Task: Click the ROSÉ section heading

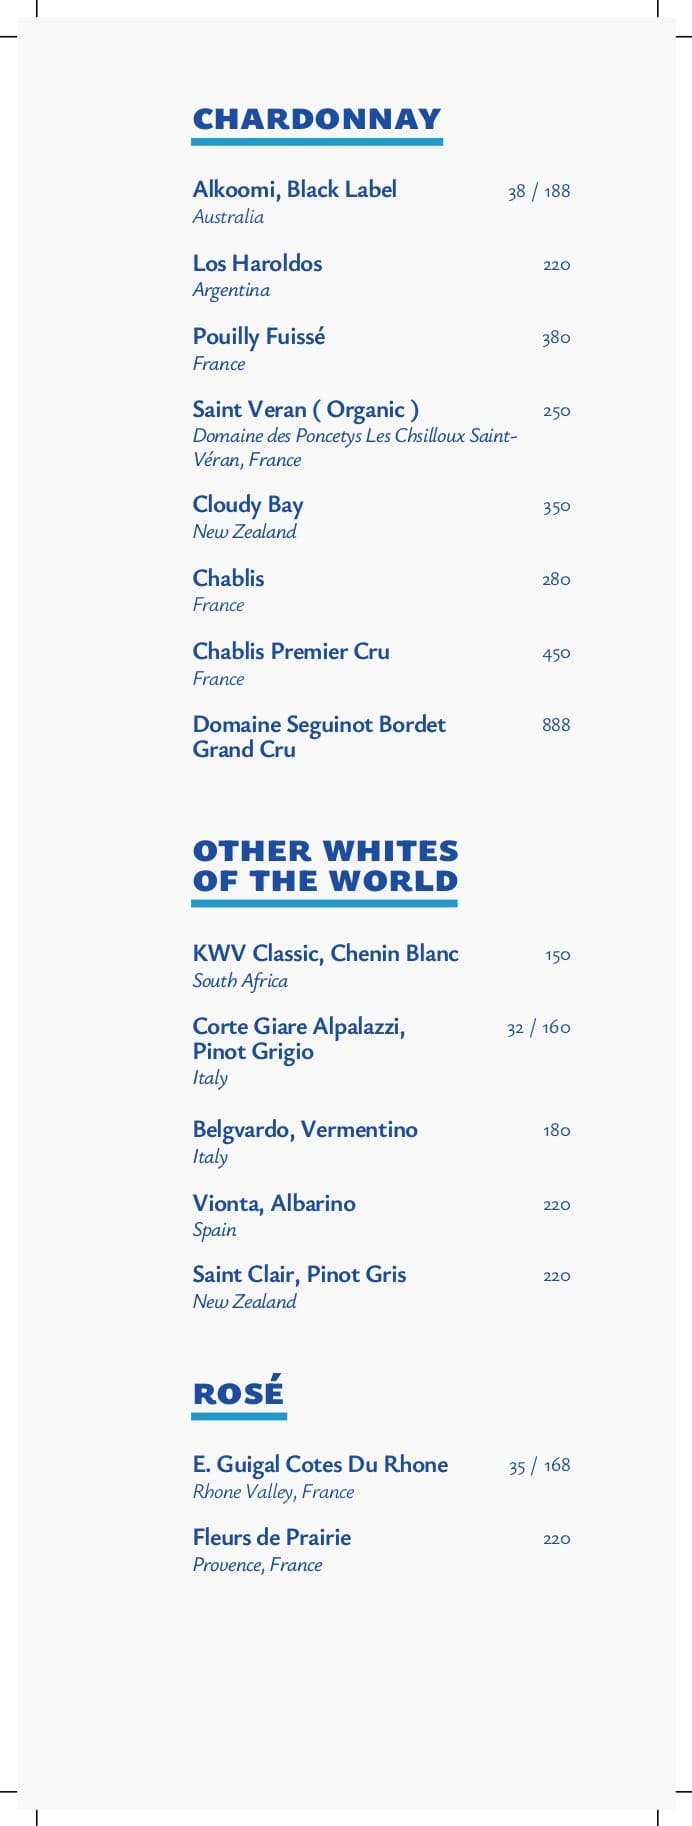Action: click(238, 1393)
